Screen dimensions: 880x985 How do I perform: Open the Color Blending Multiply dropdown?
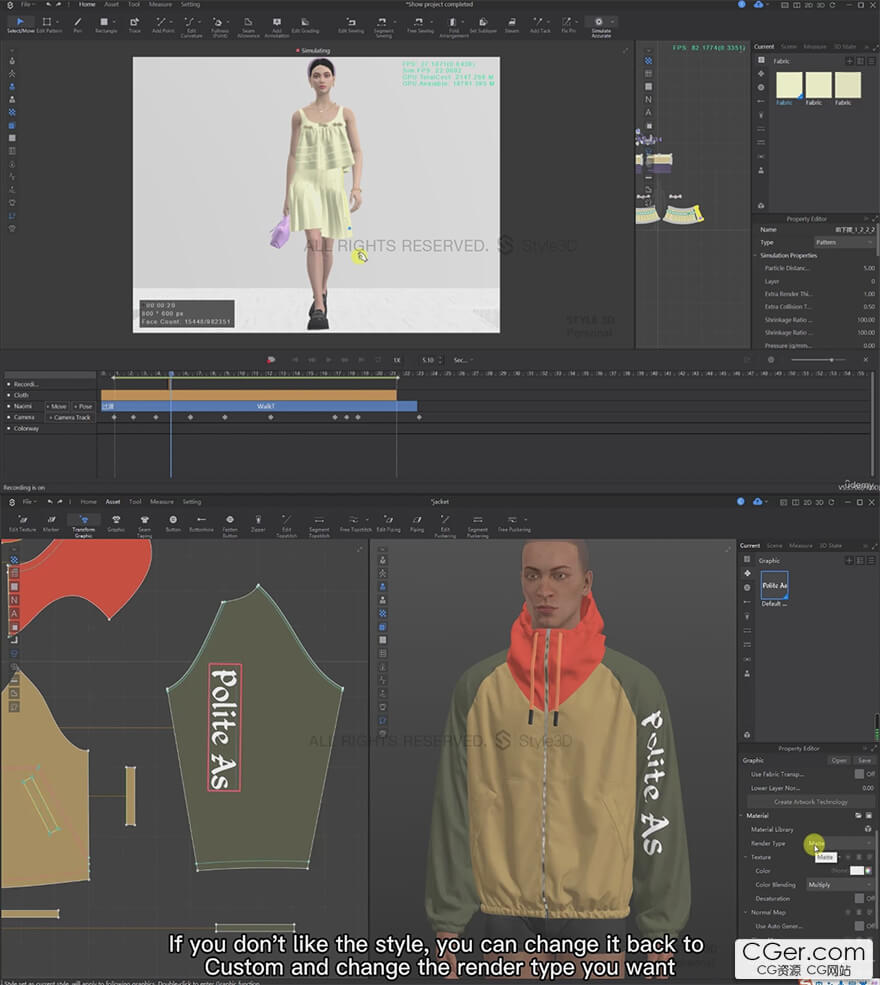(x=839, y=884)
